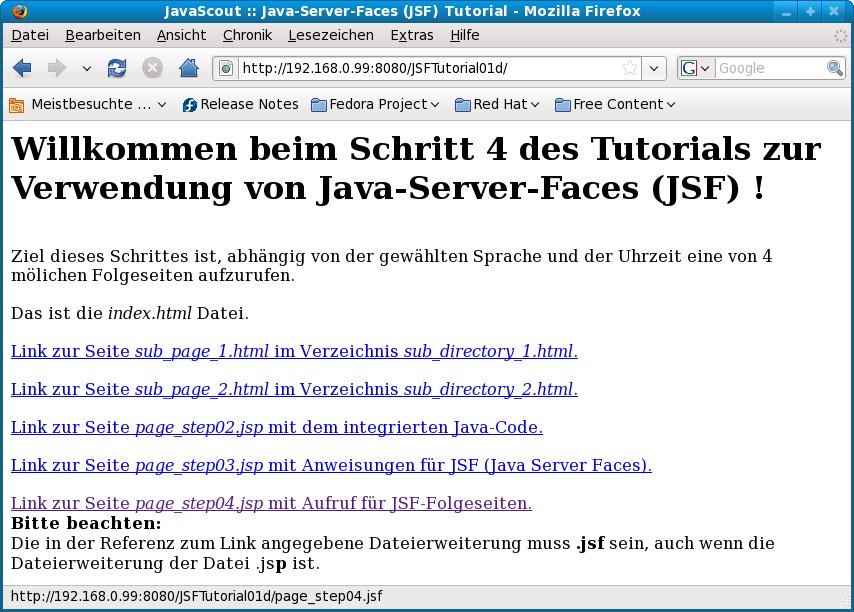Viewport: 854px width, 612px height.
Task: Click the Forward navigation arrow
Action: (x=57, y=68)
